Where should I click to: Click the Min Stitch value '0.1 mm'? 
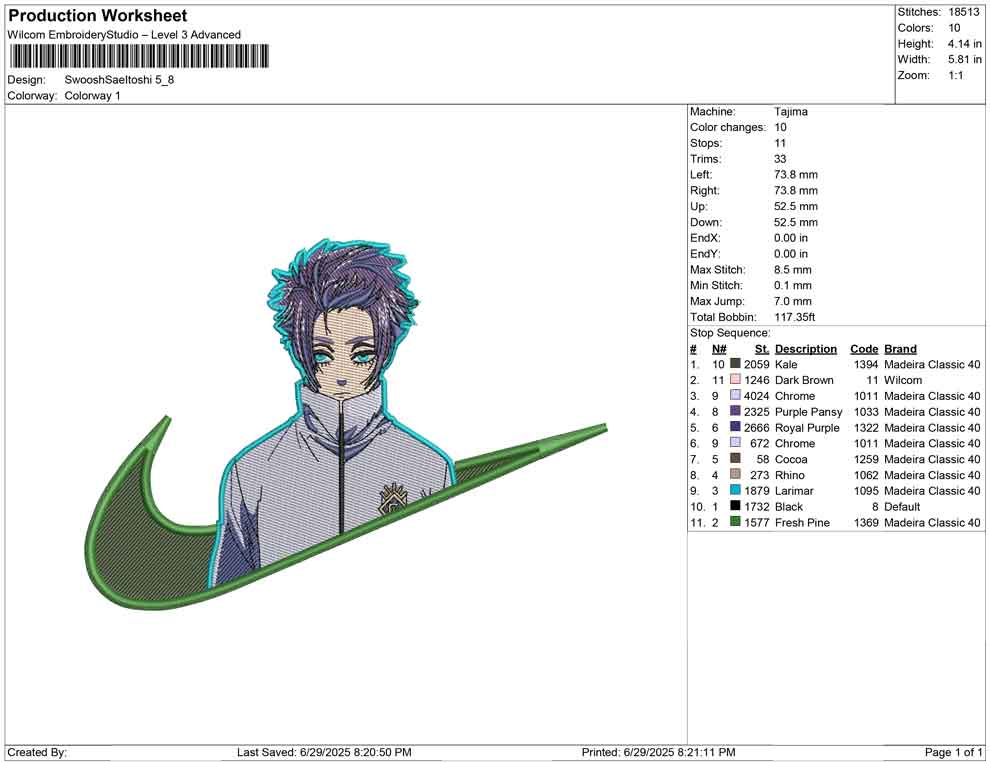tap(792, 285)
